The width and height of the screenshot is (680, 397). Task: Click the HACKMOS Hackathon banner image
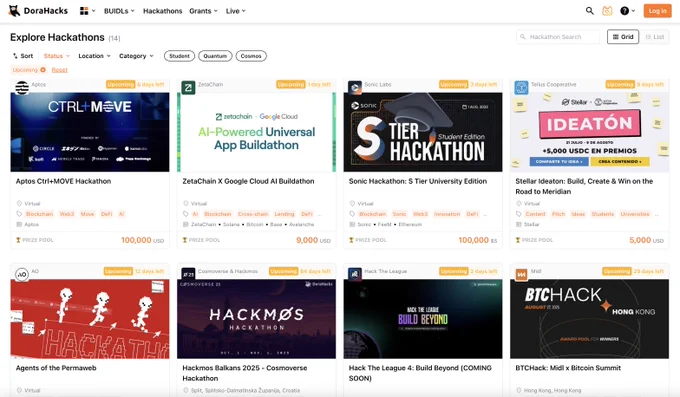tap(256, 319)
